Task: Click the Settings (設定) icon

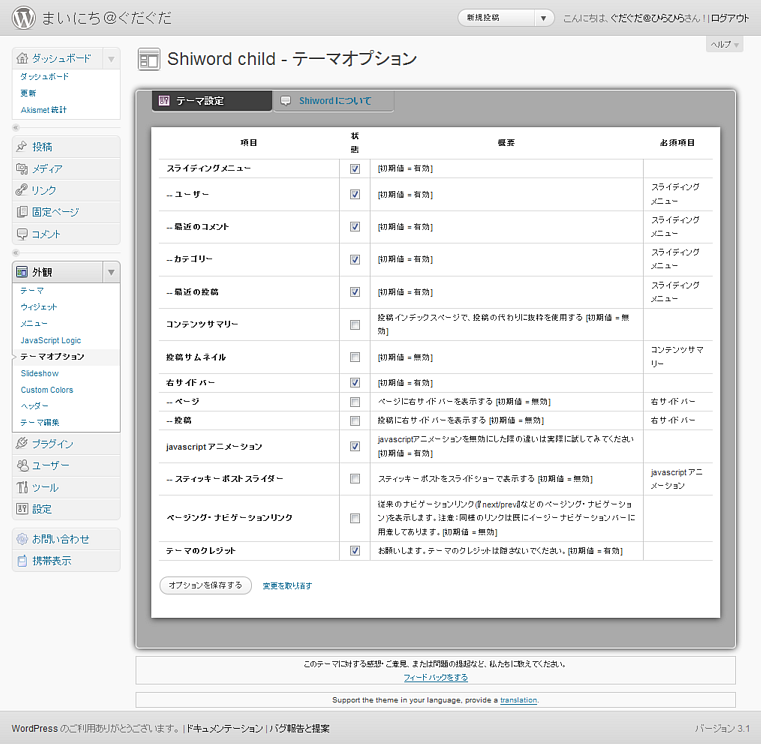Action: (x=22, y=509)
